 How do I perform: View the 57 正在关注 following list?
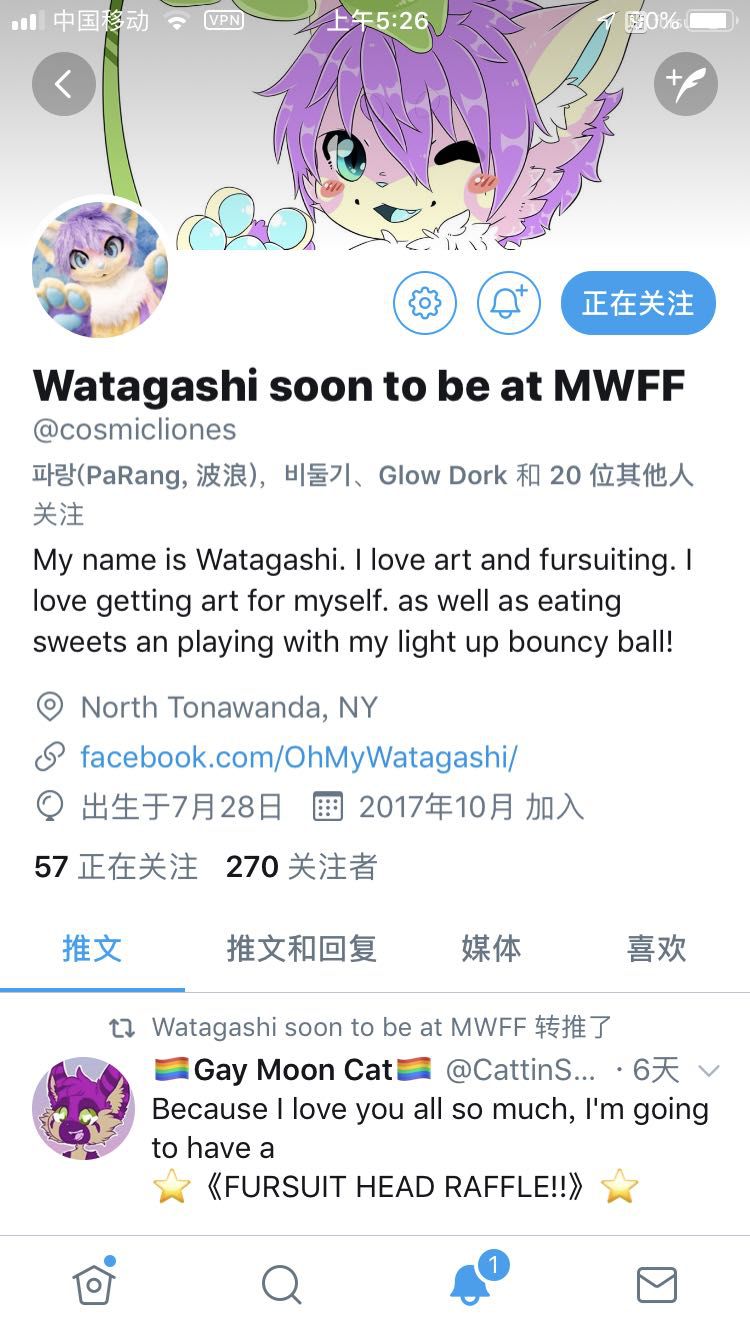click(116, 866)
